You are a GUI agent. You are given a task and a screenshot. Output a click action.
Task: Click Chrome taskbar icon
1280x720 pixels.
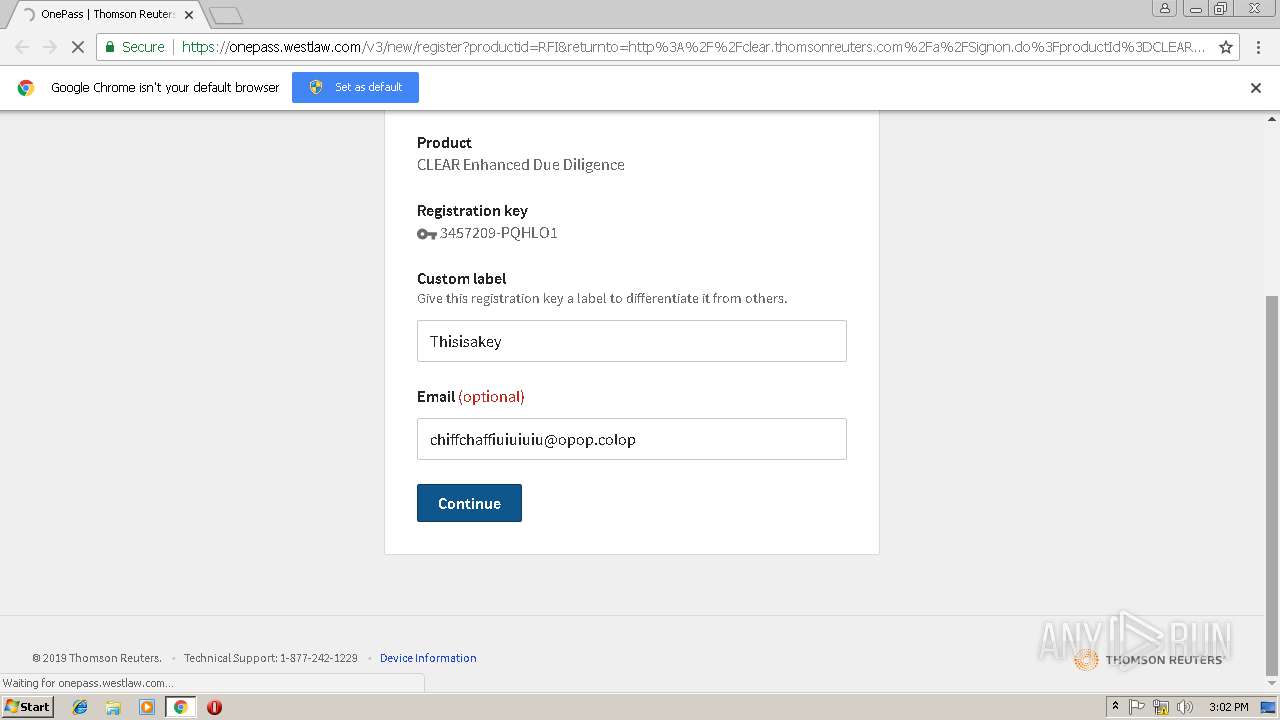coord(180,707)
